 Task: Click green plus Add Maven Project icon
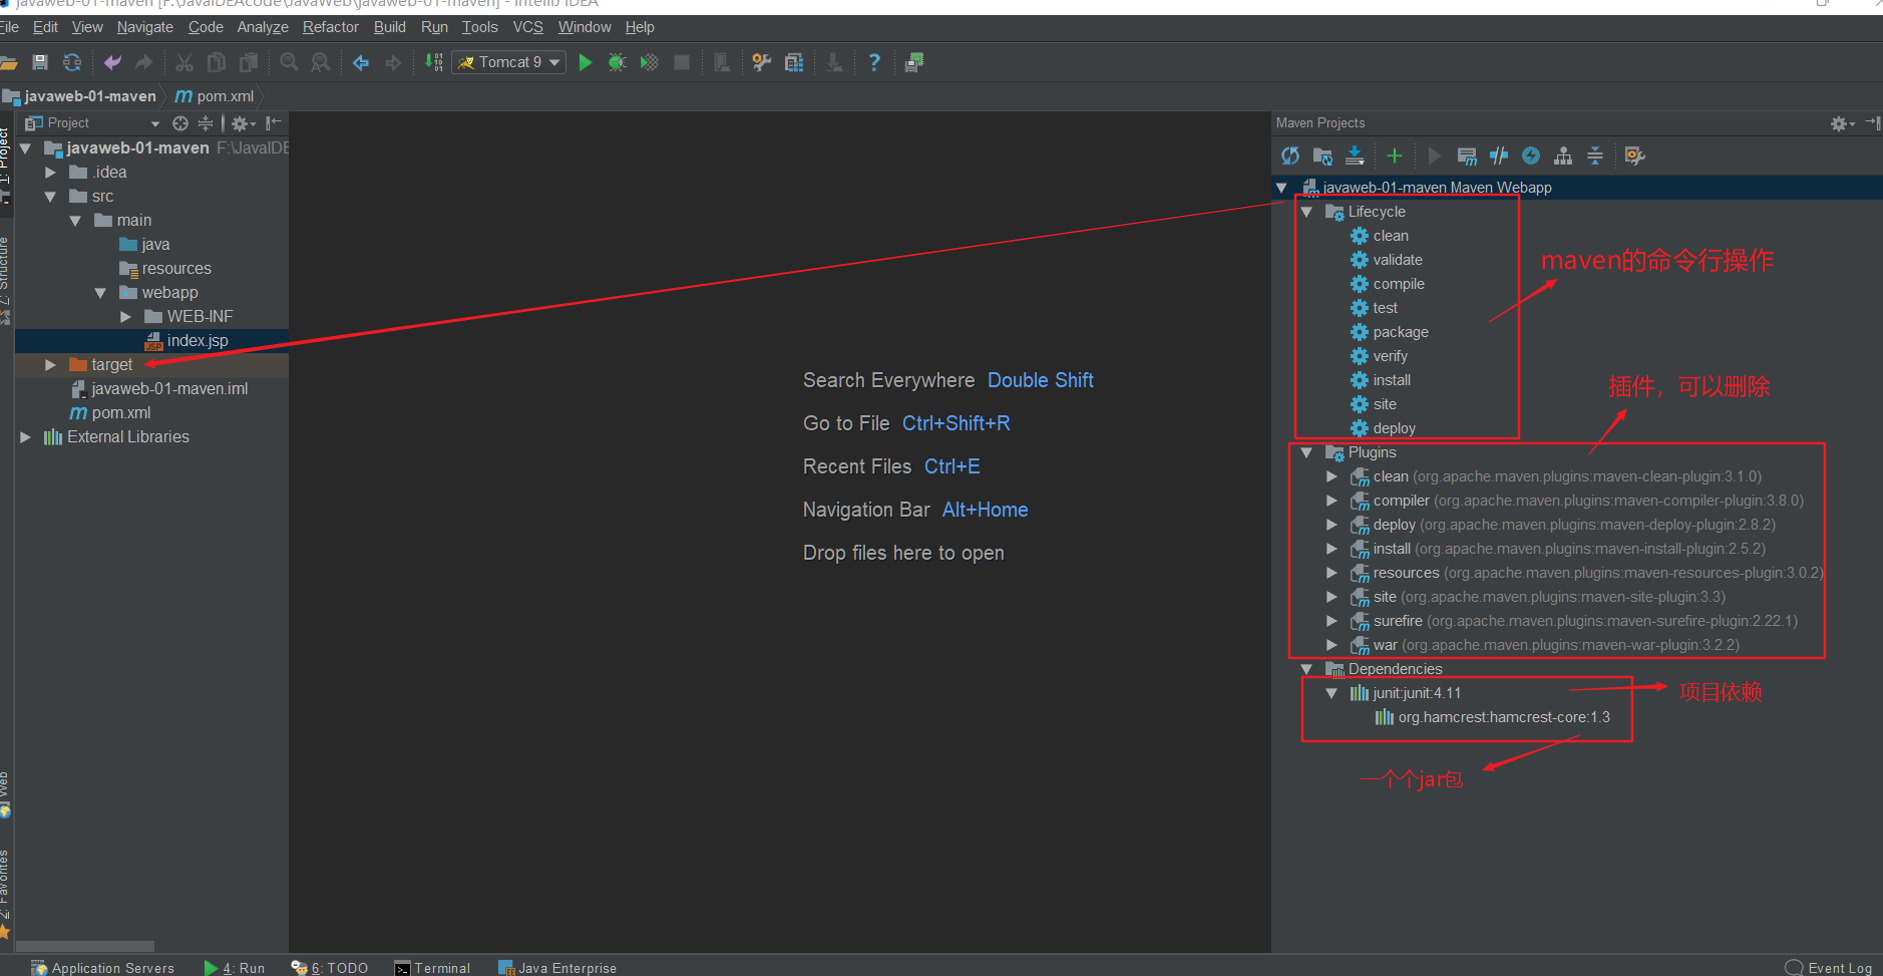point(1394,156)
